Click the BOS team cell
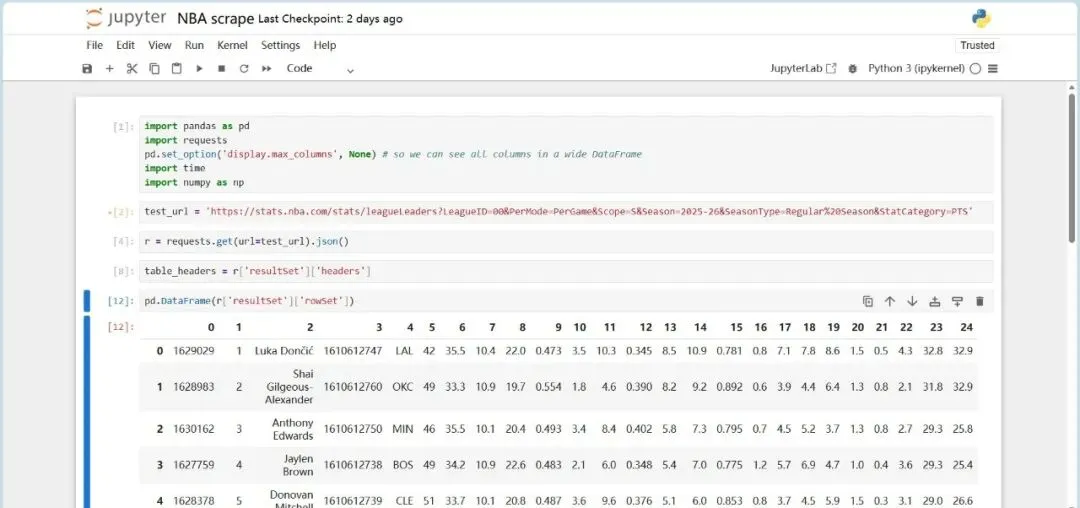Image resolution: width=1080 pixels, height=508 pixels. pos(403,465)
